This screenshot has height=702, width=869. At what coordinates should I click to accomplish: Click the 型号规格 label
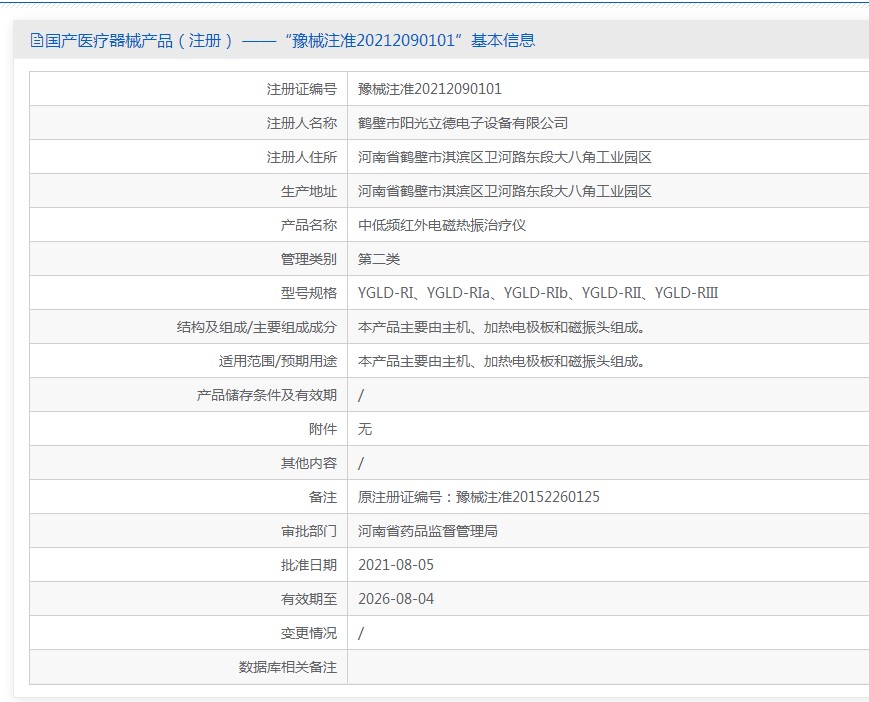309,293
